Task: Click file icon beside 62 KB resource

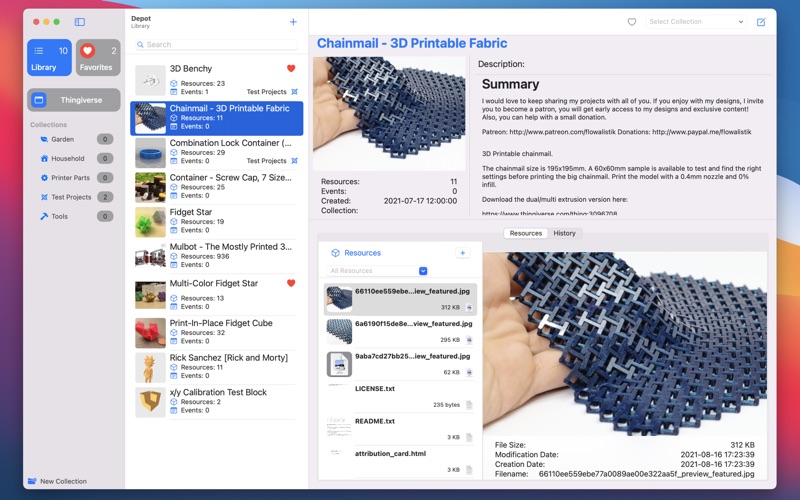Action: pyautogui.click(x=469, y=372)
